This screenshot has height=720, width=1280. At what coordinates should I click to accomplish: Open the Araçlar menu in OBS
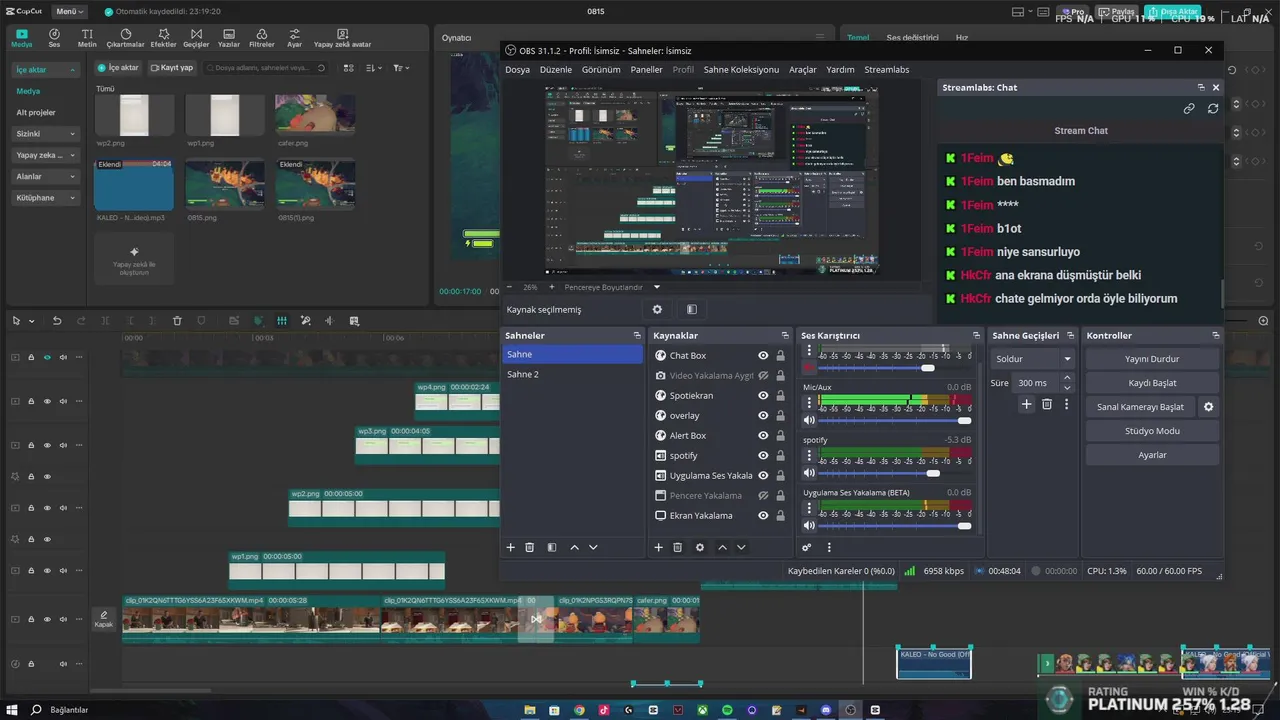click(803, 70)
